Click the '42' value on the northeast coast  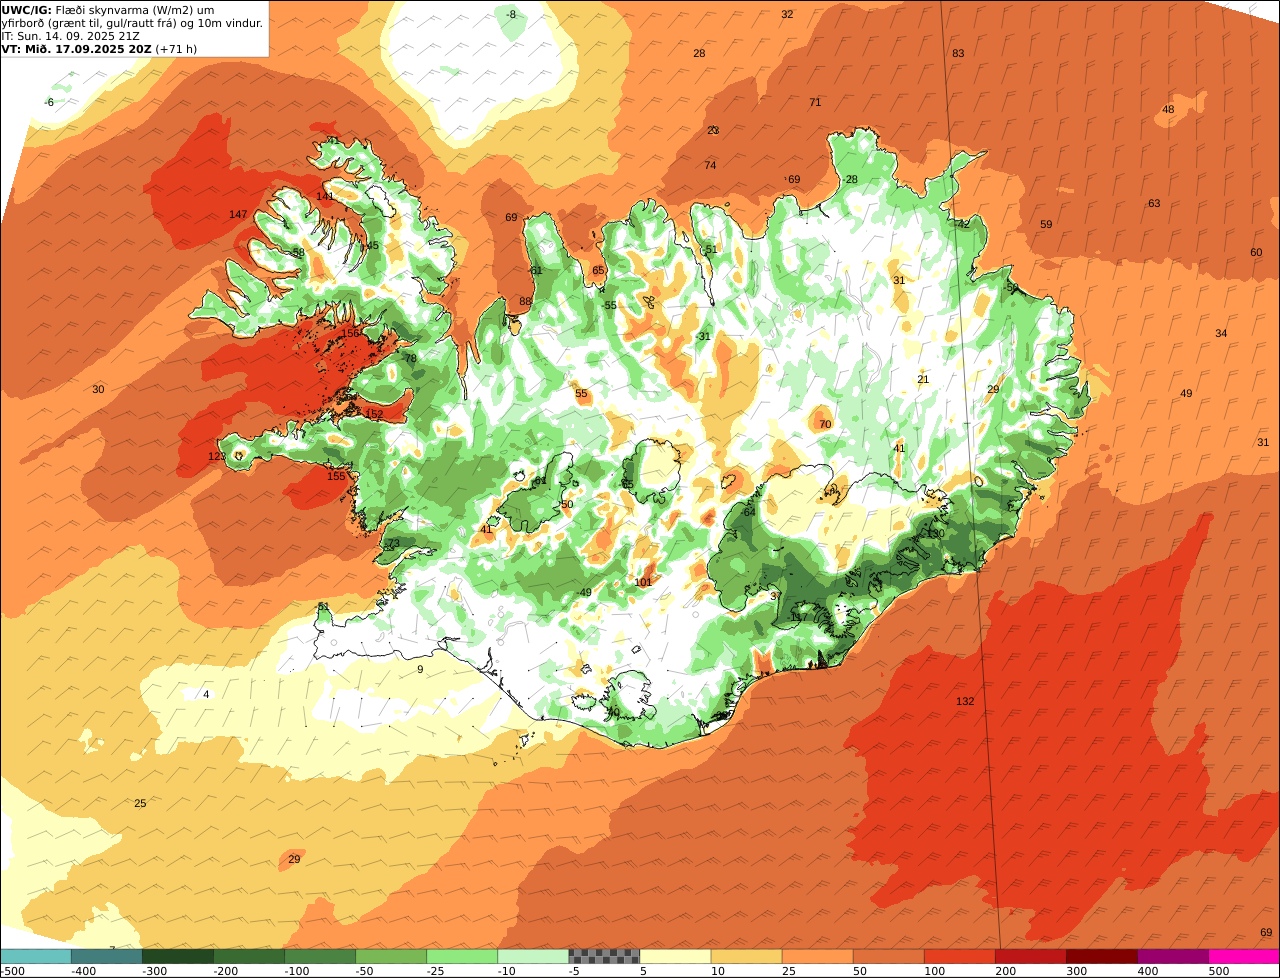963,225
